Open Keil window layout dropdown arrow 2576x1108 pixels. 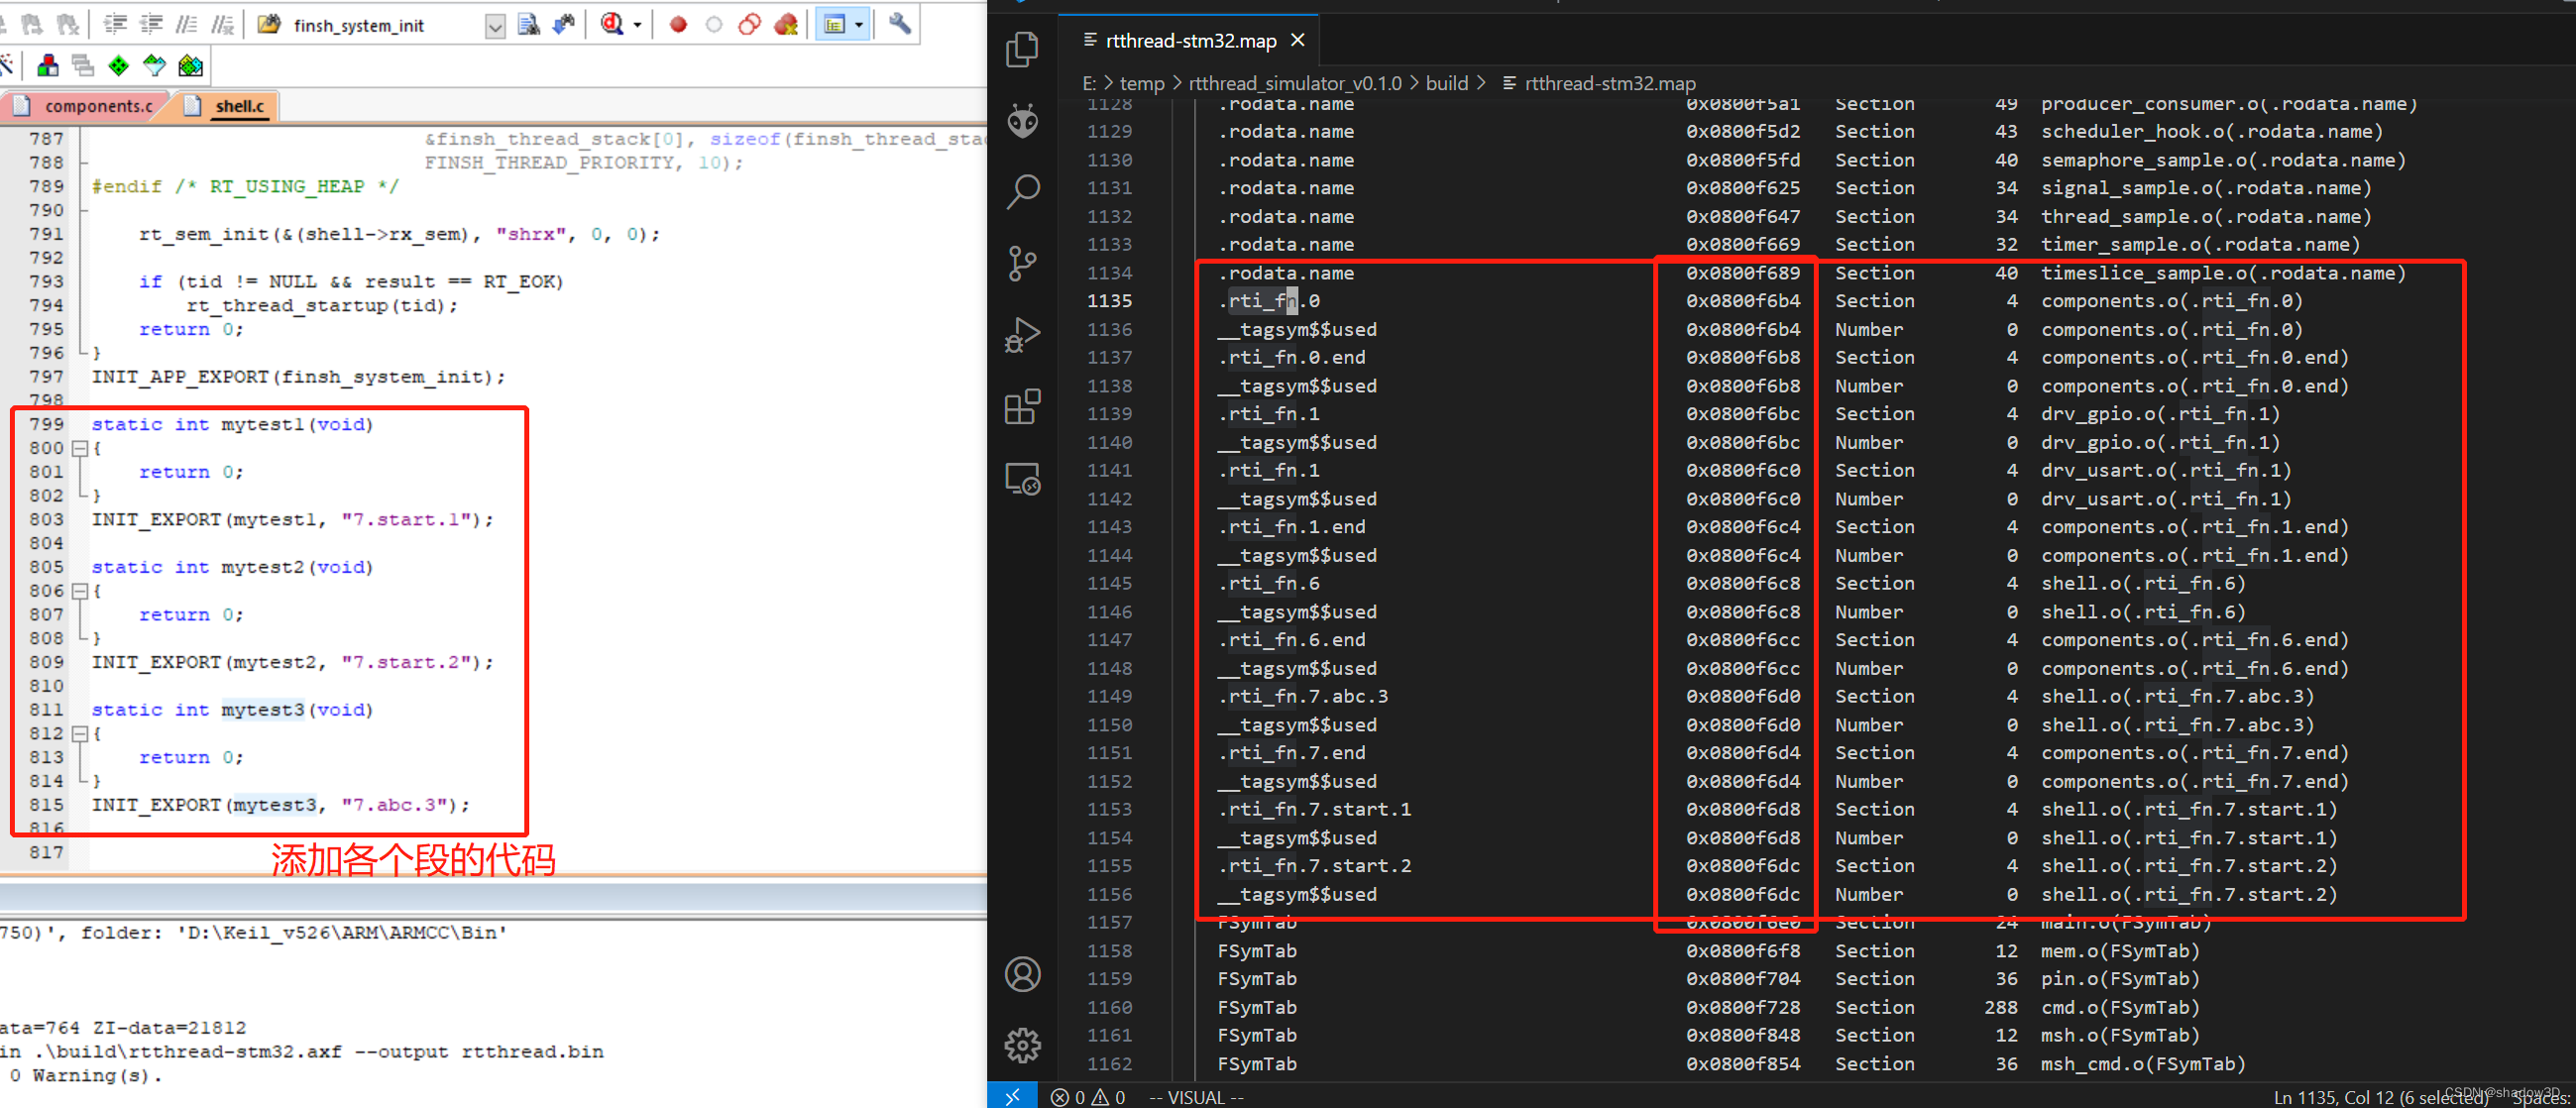pos(859,24)
